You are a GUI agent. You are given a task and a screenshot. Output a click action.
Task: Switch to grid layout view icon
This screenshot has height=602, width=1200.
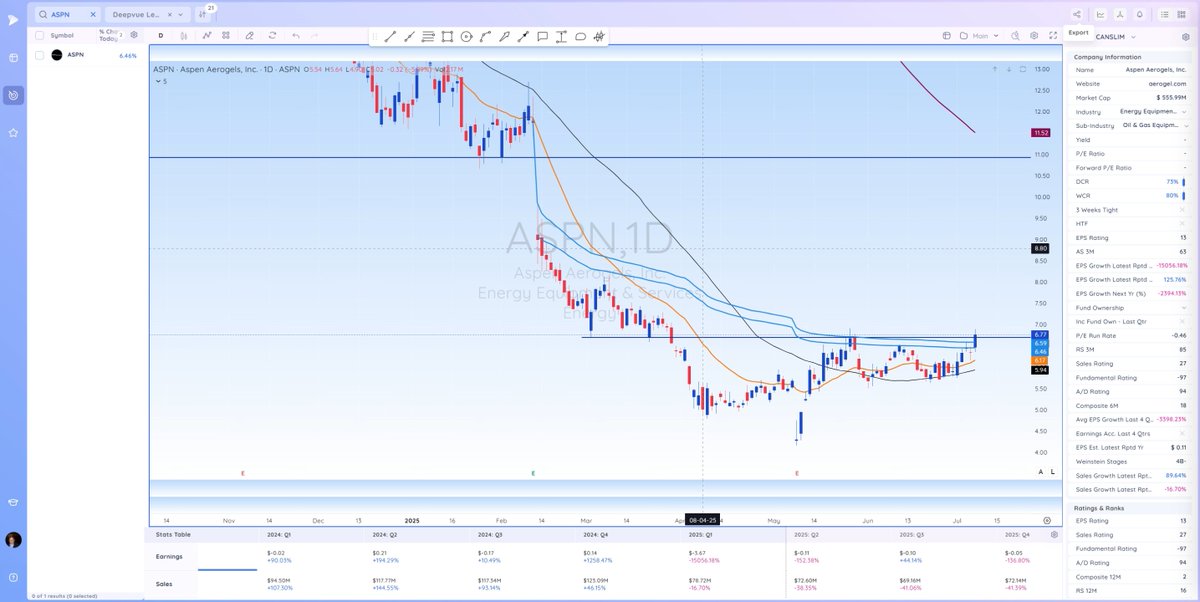click(x=1184, y=15)
